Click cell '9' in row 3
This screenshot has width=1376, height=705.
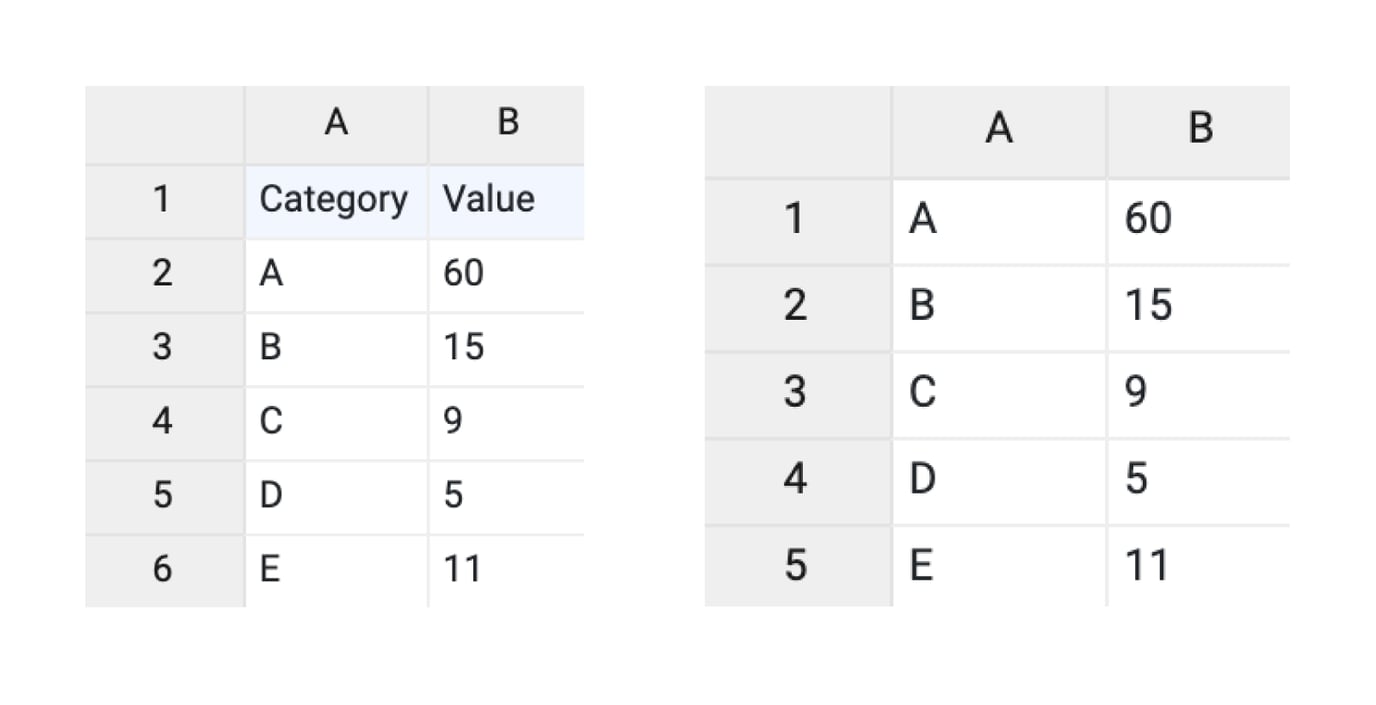click(x=1196, y=392)
